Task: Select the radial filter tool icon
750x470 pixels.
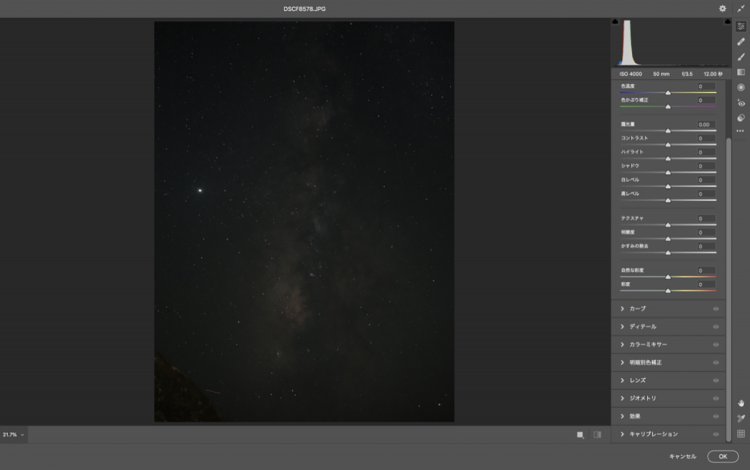Action: (x=741, y=87)
